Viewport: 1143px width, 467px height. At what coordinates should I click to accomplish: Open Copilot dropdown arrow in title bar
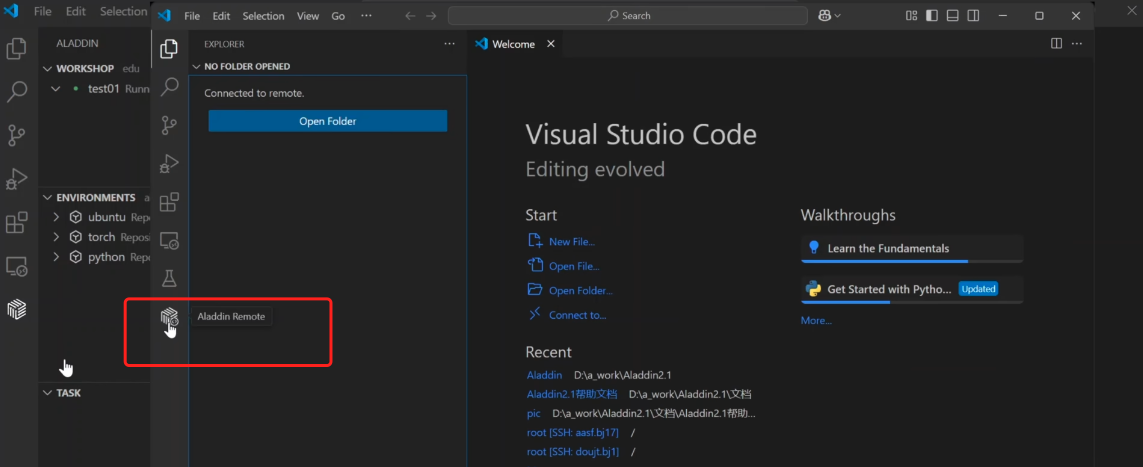[x=838, y=15]
